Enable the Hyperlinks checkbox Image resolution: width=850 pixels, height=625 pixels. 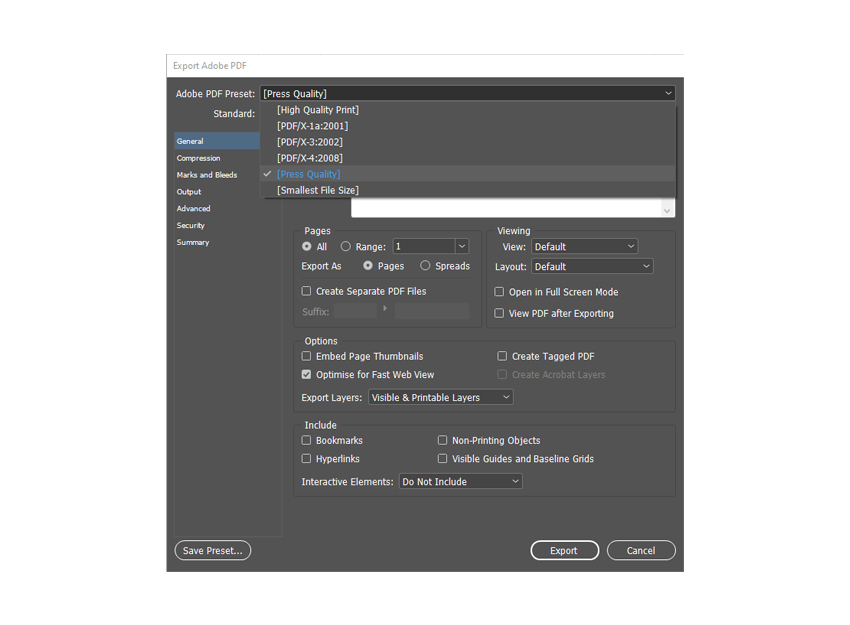point(306,459)
